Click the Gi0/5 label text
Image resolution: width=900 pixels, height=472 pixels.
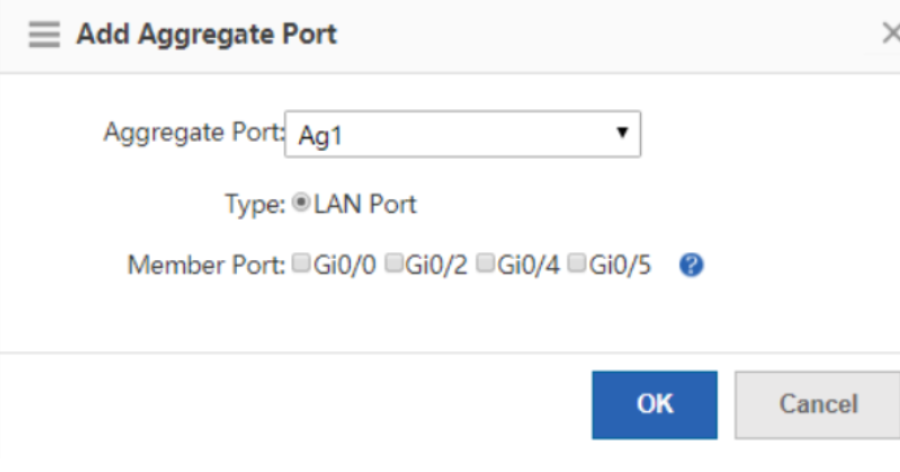[x=620, y=265]
